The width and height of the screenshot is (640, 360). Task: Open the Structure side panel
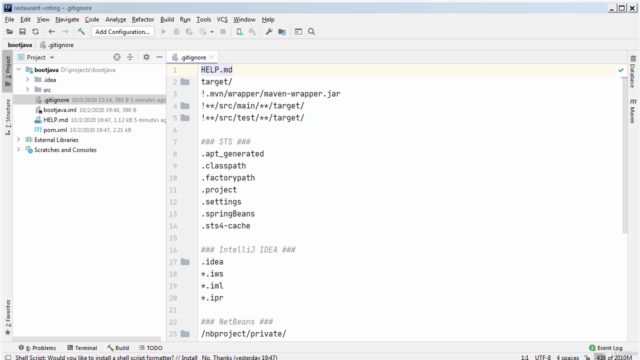click(8, 117)
